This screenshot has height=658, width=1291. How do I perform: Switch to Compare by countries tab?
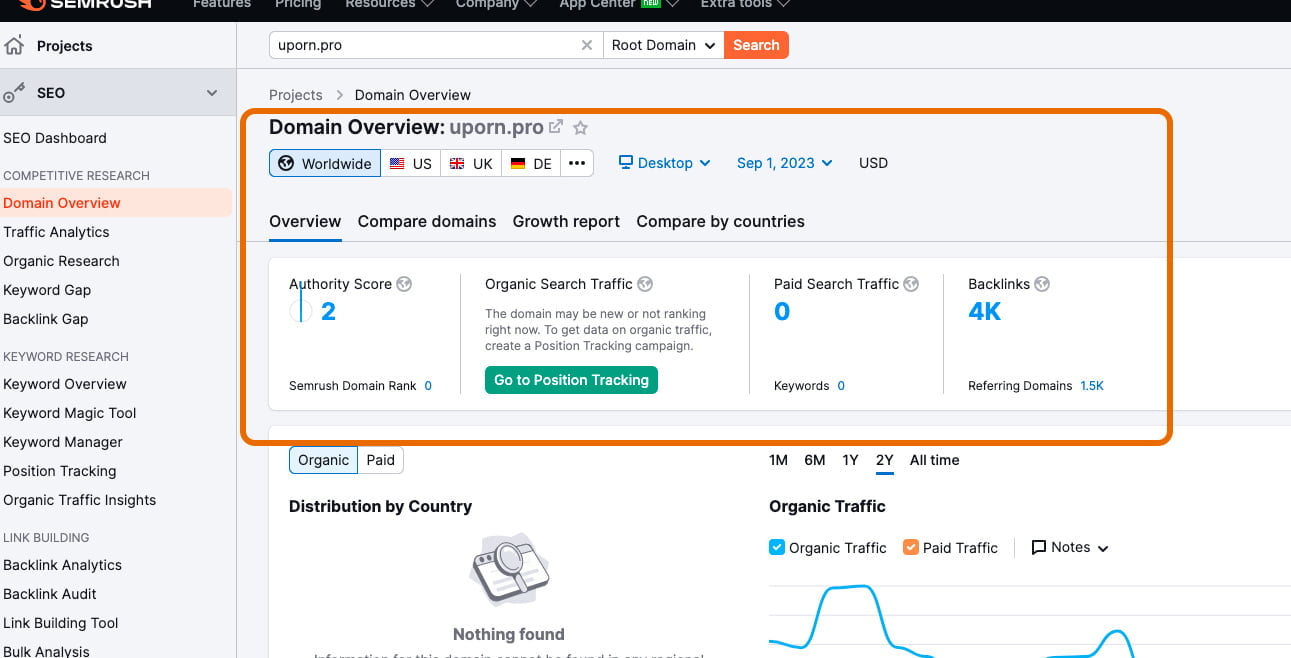tap(720, 222)
